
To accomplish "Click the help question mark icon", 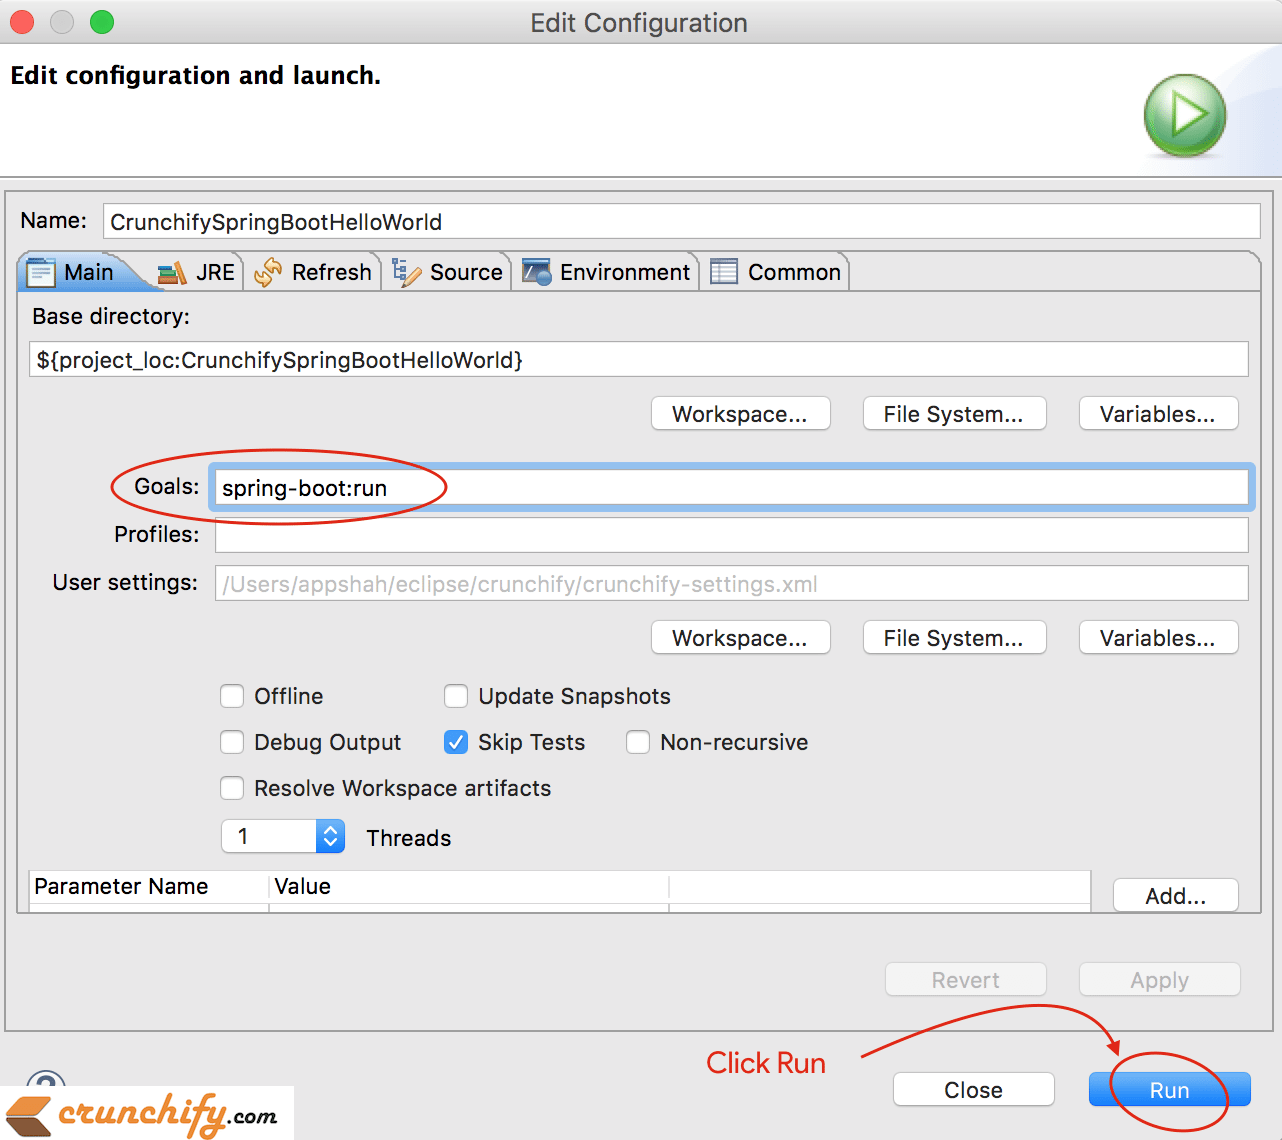I will [46, 1082].
